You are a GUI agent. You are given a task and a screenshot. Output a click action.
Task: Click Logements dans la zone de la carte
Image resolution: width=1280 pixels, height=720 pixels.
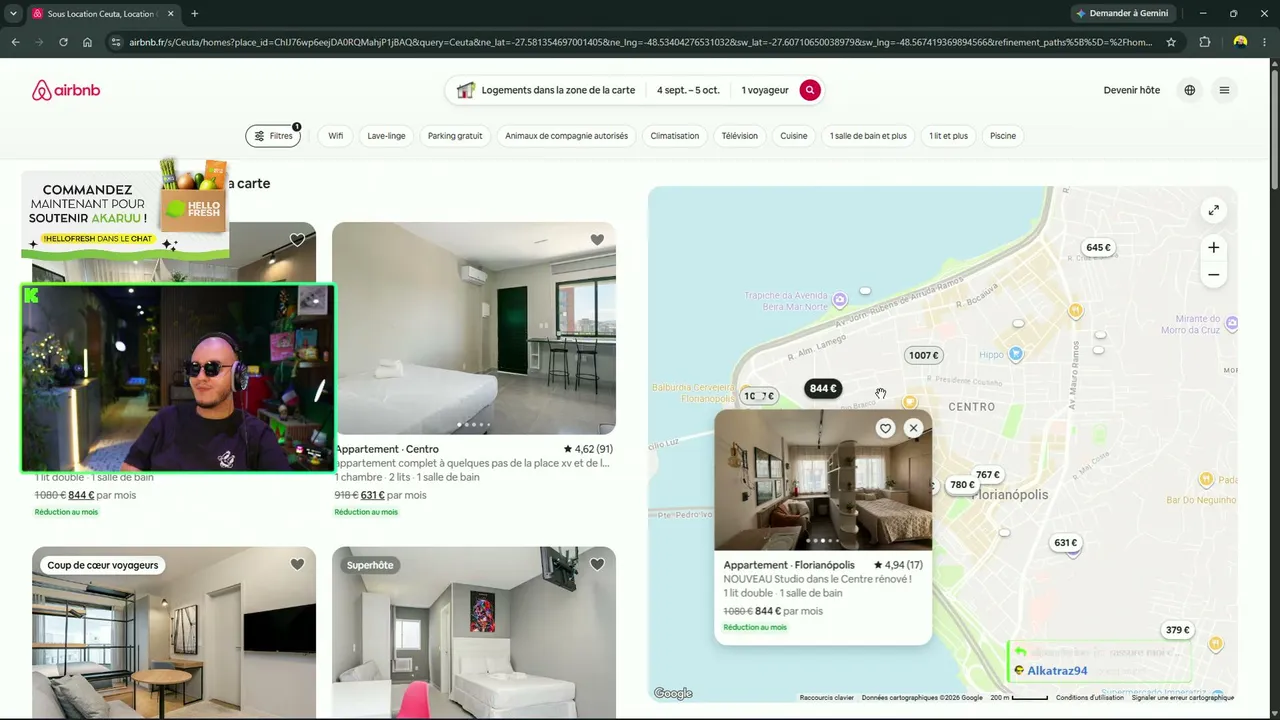coord(546,90)
